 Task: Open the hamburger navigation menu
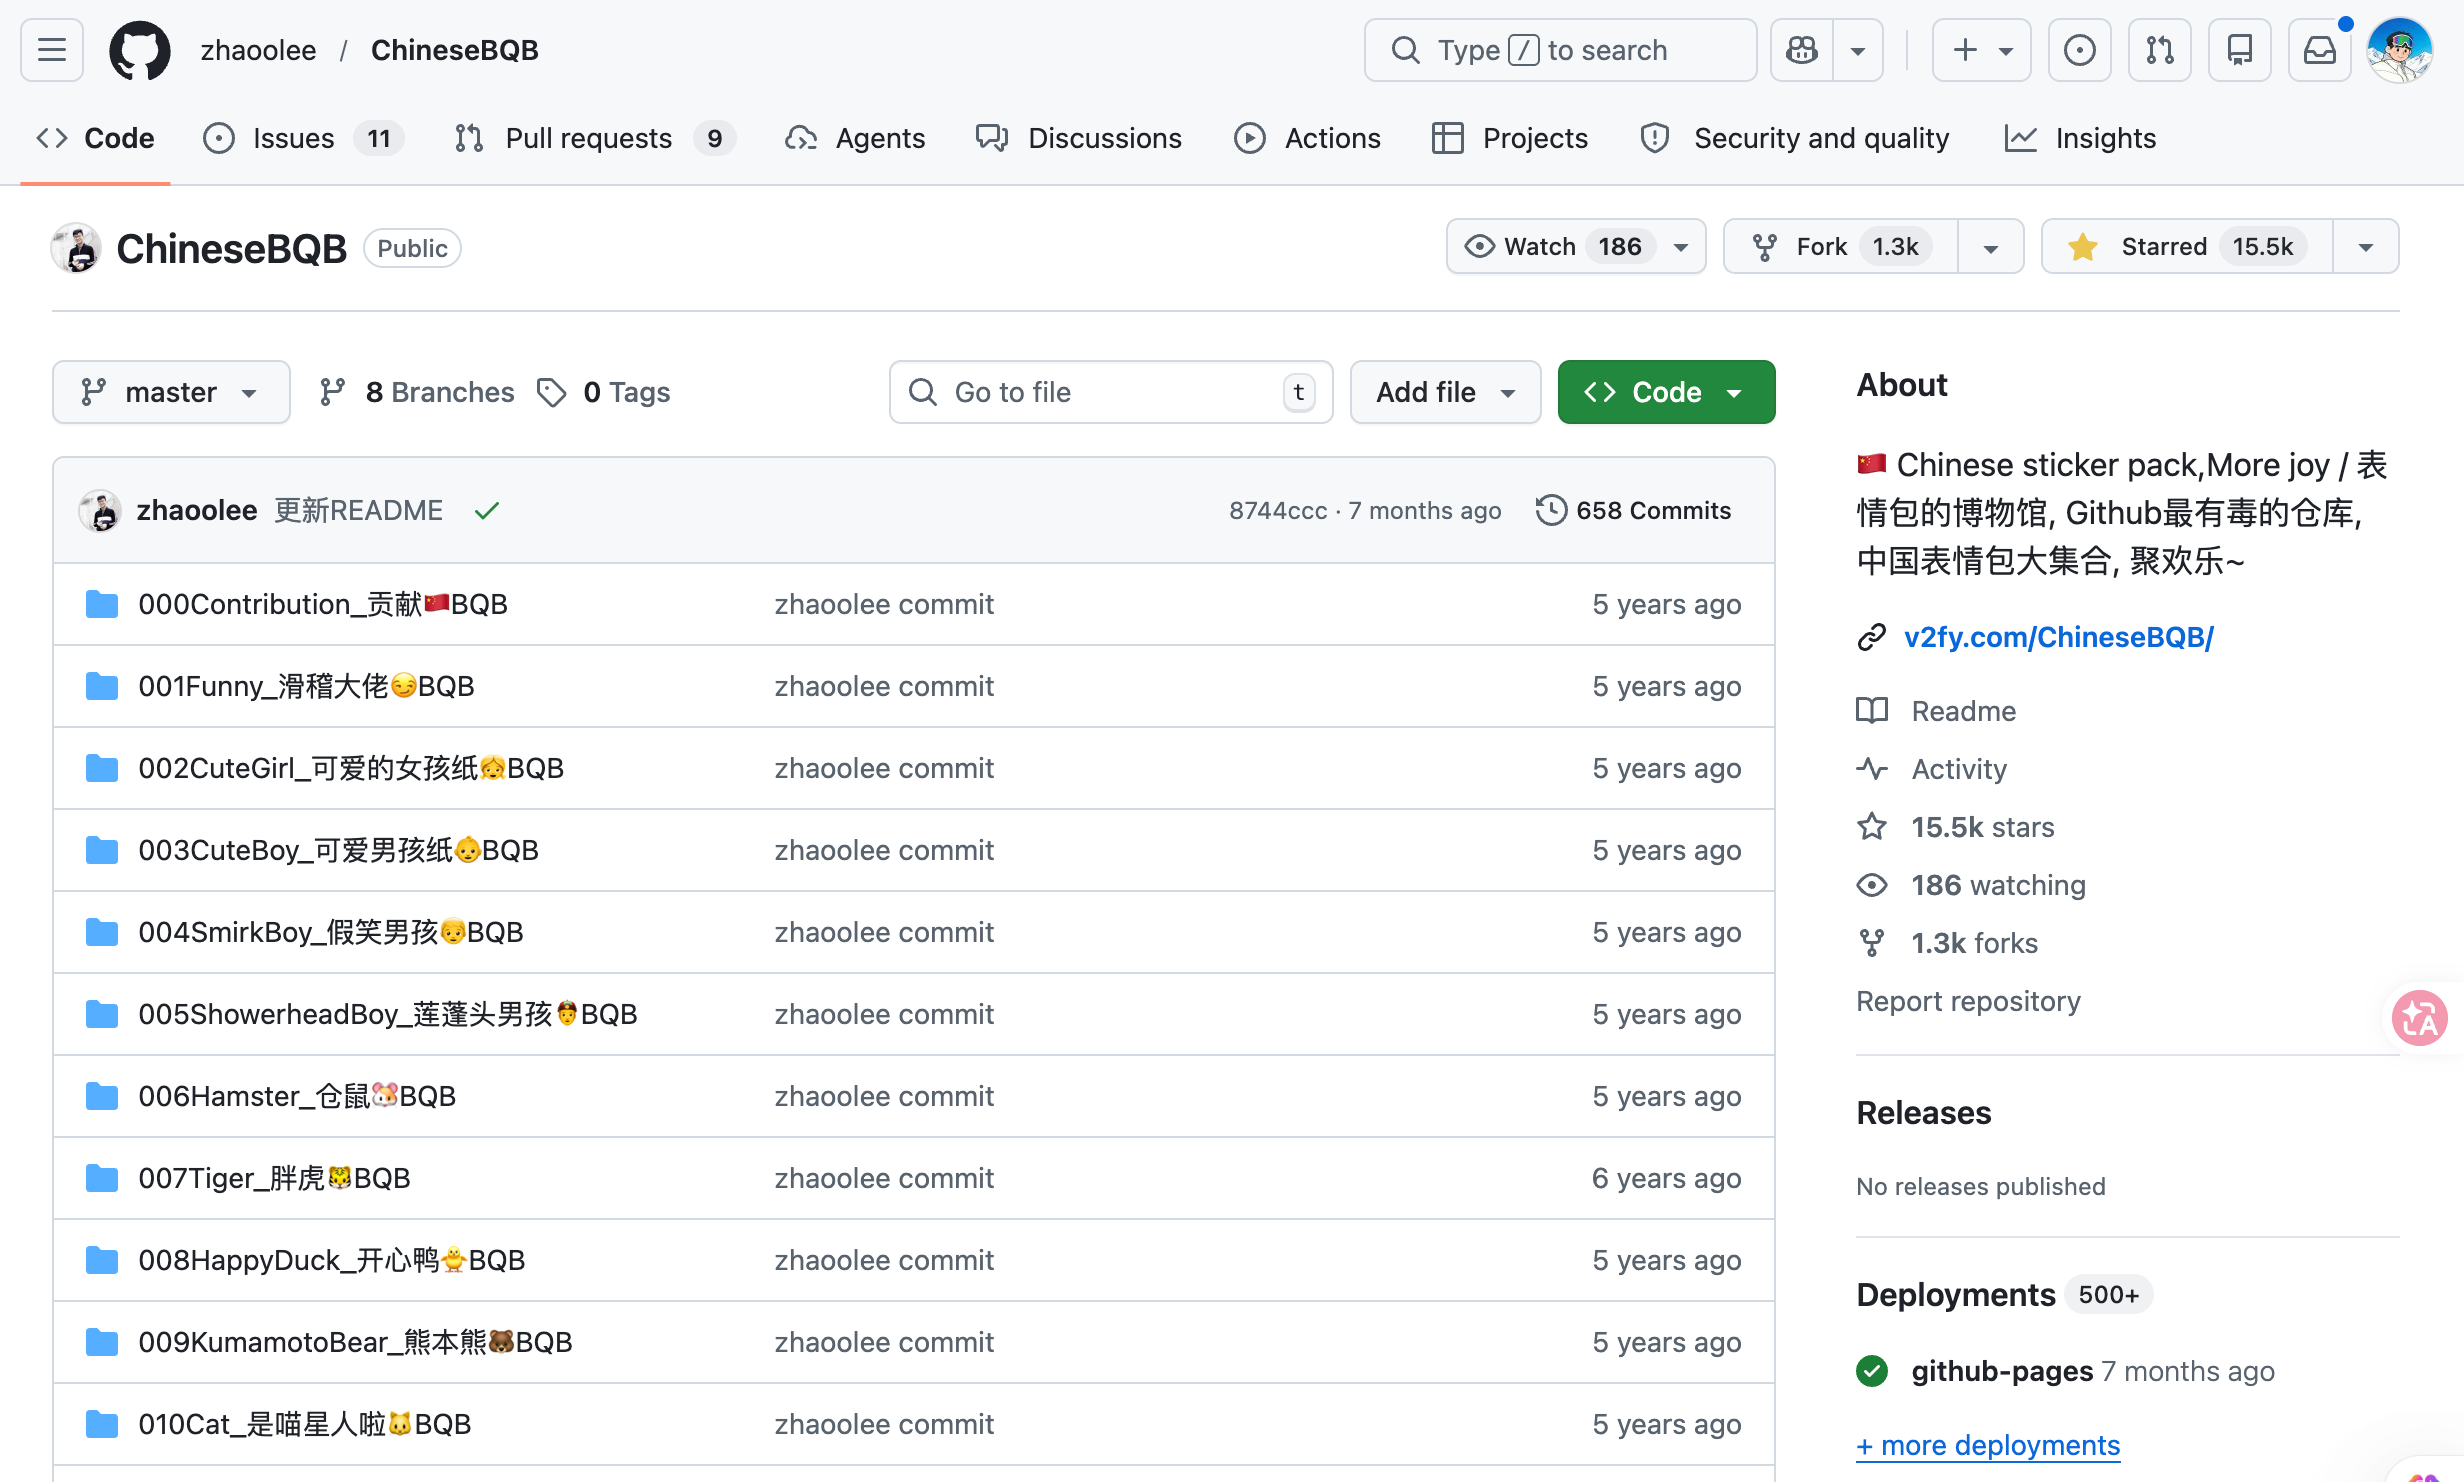[x=52, y=50]
